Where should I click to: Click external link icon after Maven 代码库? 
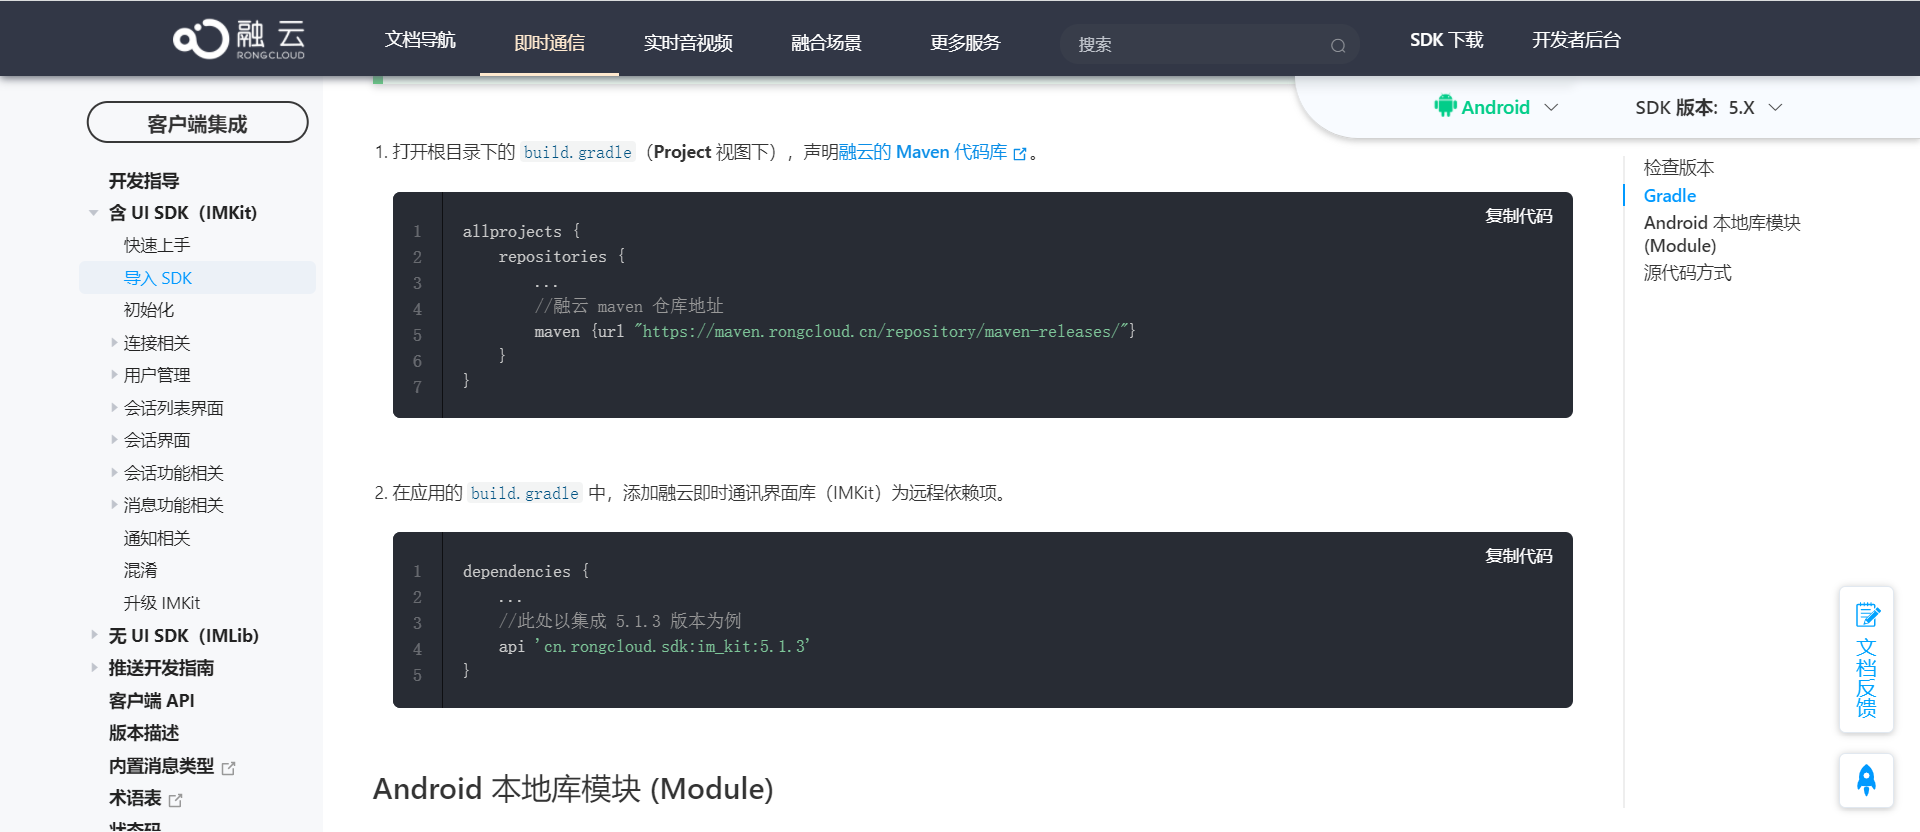[x=1020, y=153]
